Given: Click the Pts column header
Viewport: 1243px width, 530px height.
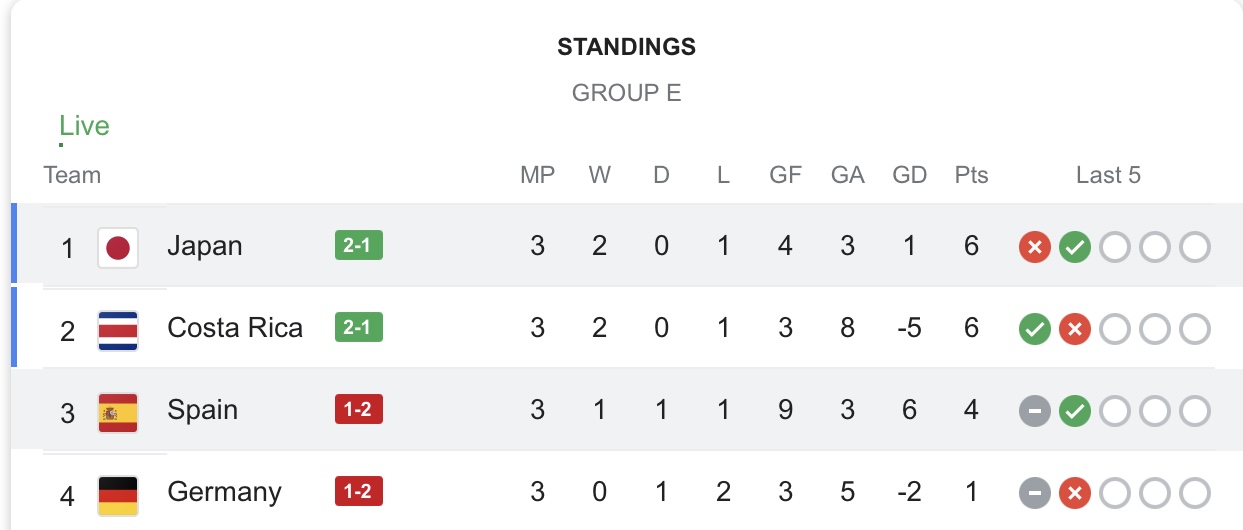Looking at the screenshot, I should click(x=971, y=175).
